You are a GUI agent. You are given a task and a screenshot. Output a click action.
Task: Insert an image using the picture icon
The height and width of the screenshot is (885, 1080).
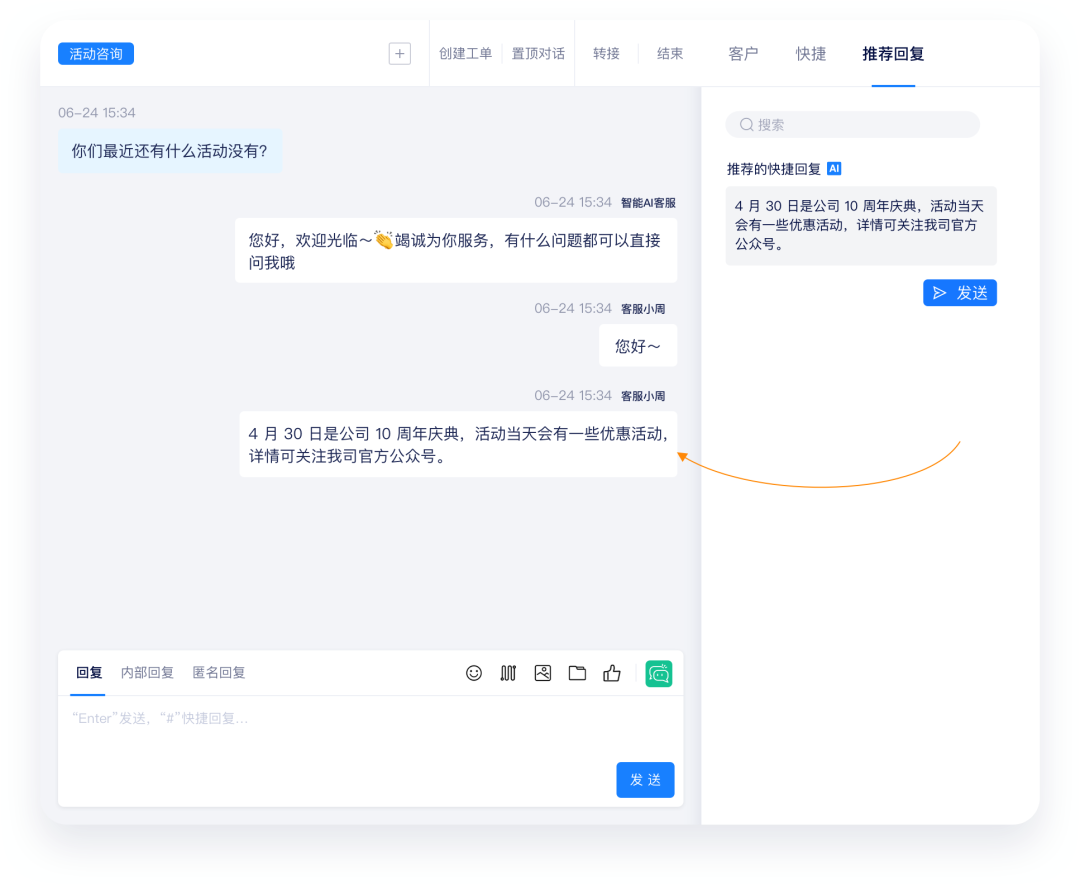coord(543,673)
